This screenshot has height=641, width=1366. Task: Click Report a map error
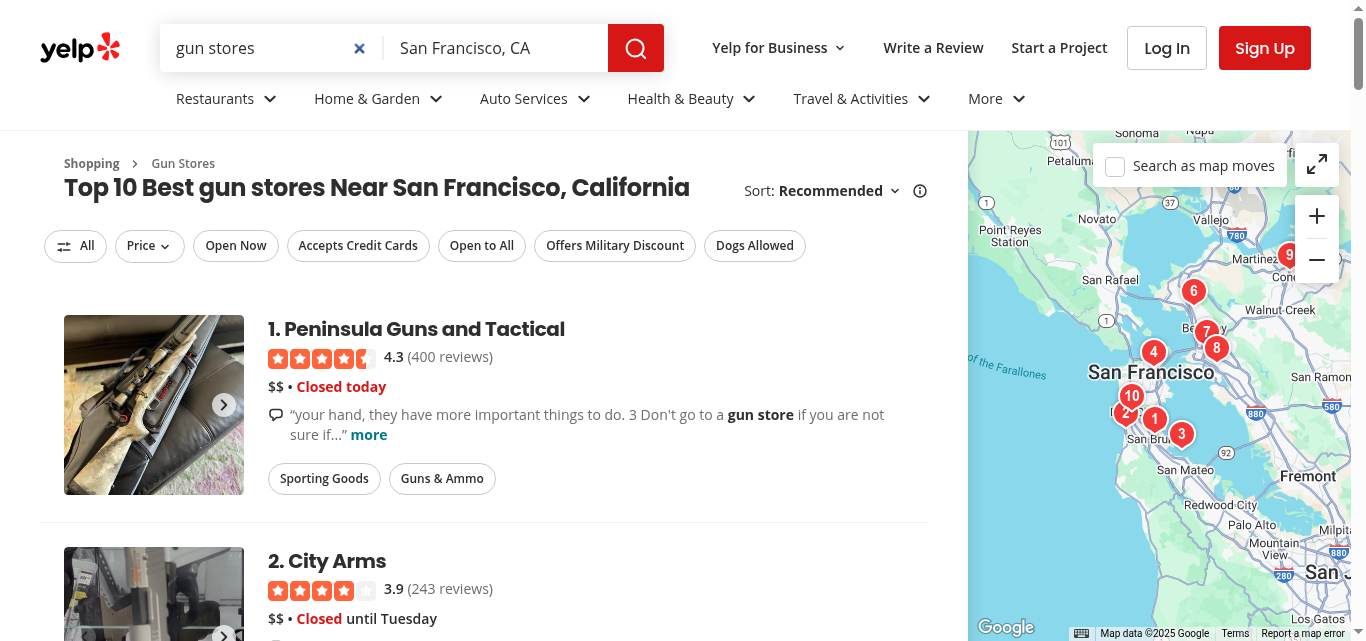click(x=1303, y=633)
